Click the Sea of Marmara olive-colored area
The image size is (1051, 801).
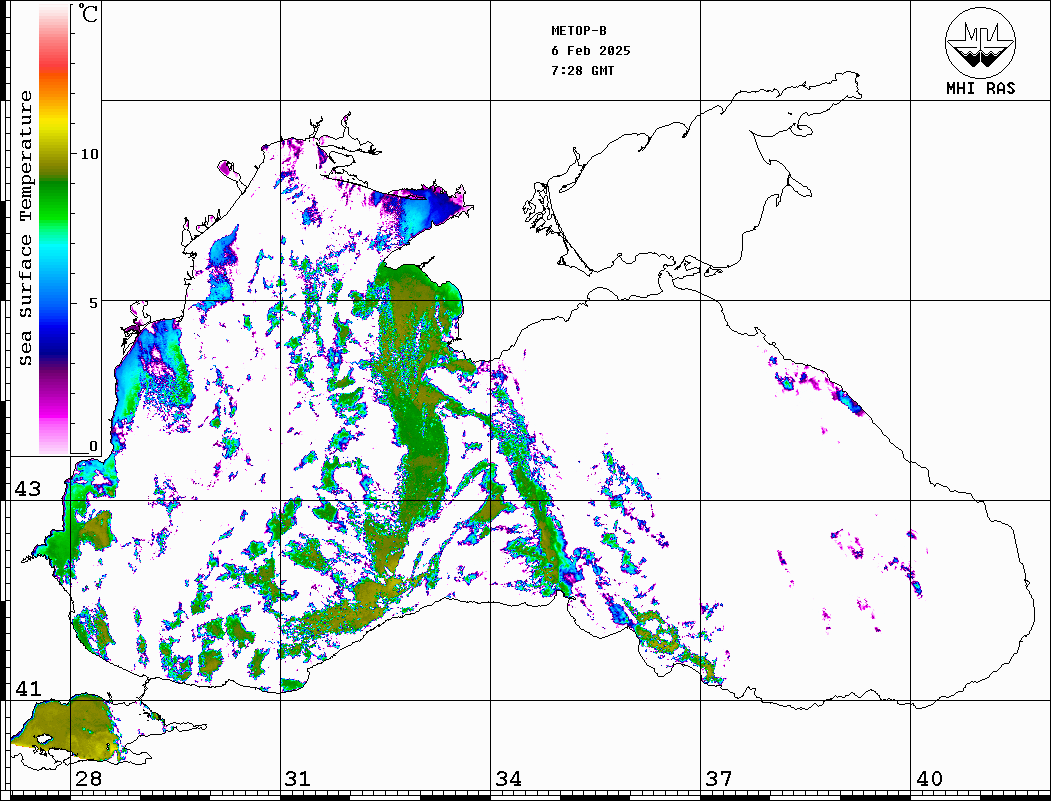(67, 727)
